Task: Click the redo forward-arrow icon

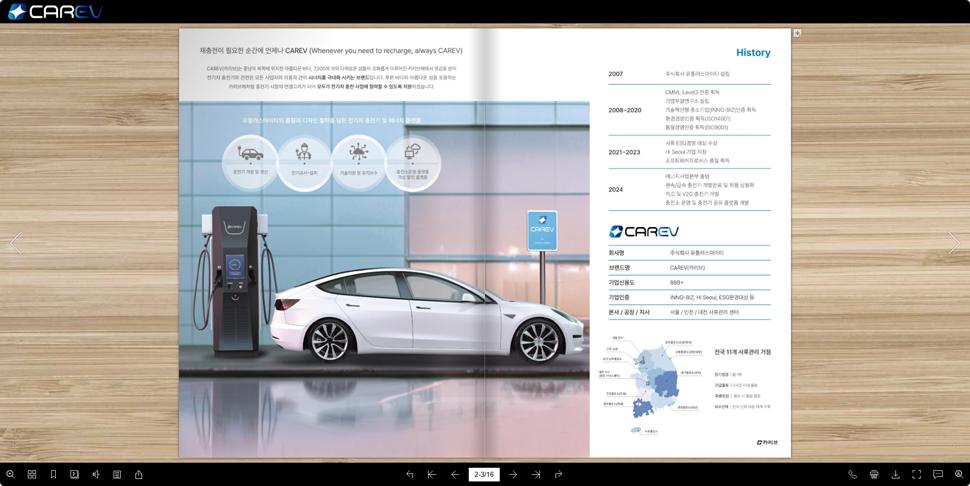Action: [x=558, y=475]
